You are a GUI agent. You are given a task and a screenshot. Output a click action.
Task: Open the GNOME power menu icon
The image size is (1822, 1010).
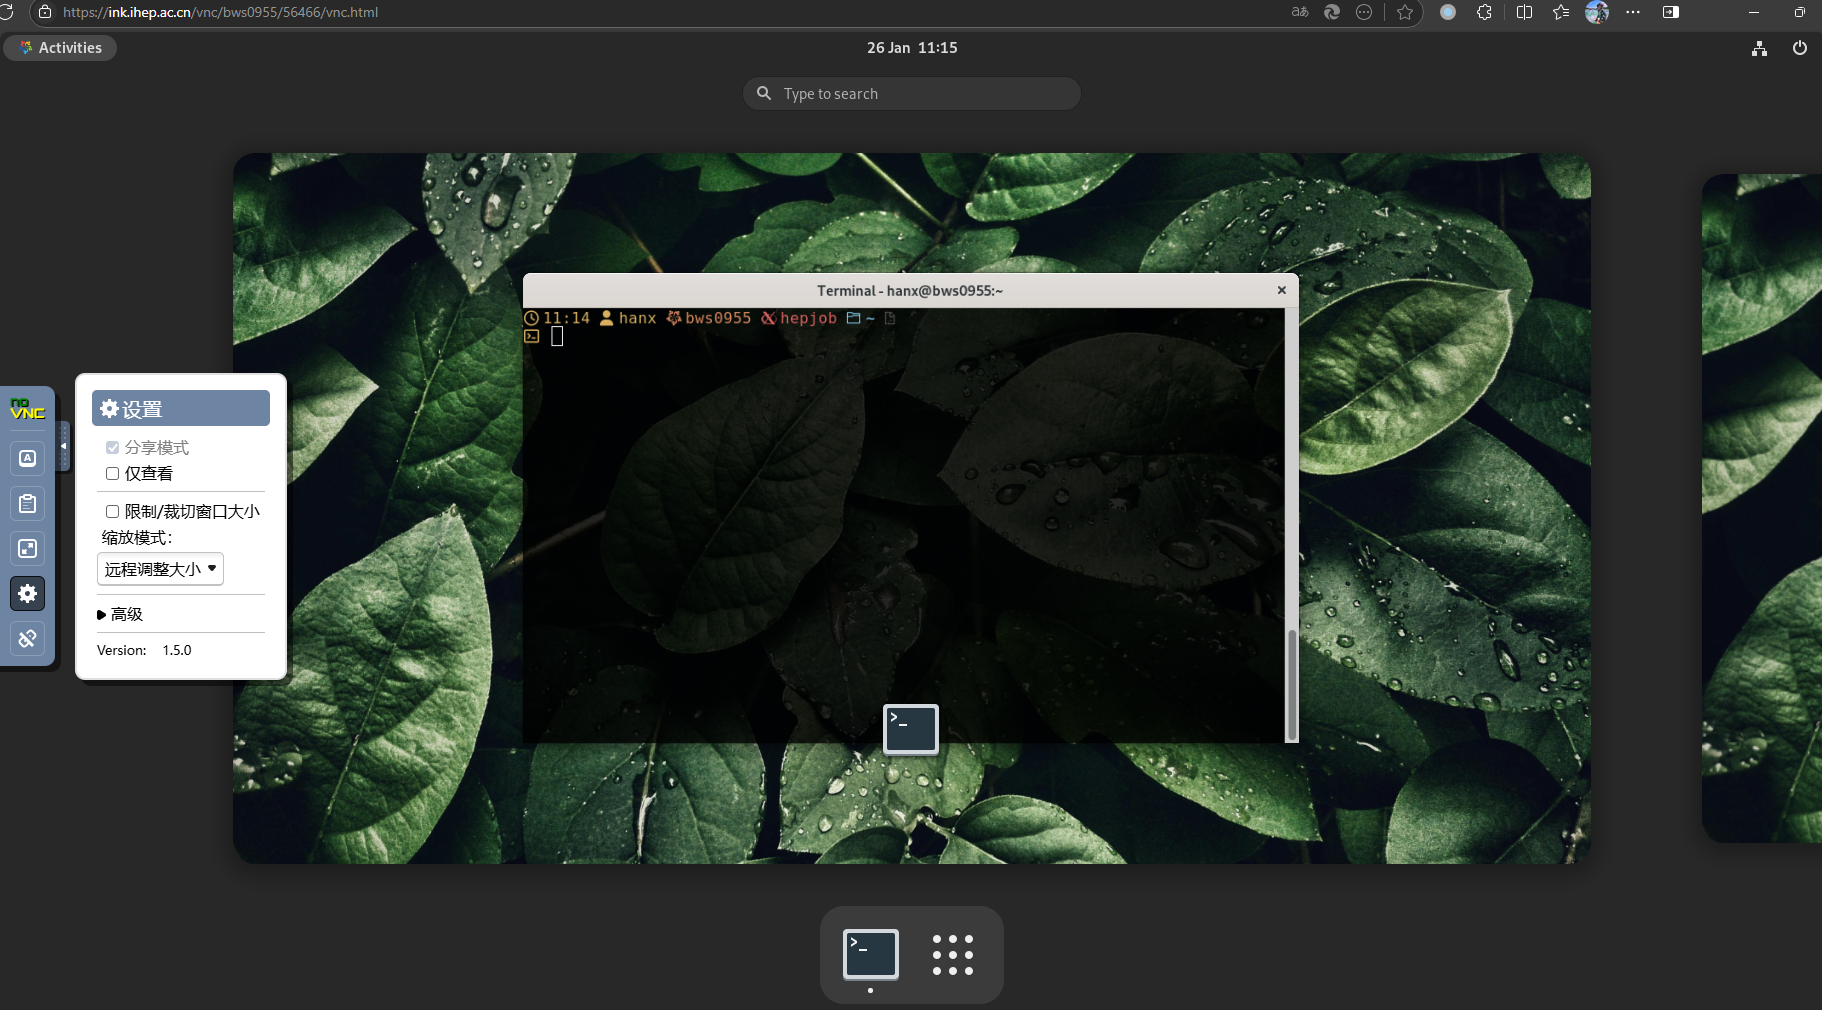[1800, 48]
